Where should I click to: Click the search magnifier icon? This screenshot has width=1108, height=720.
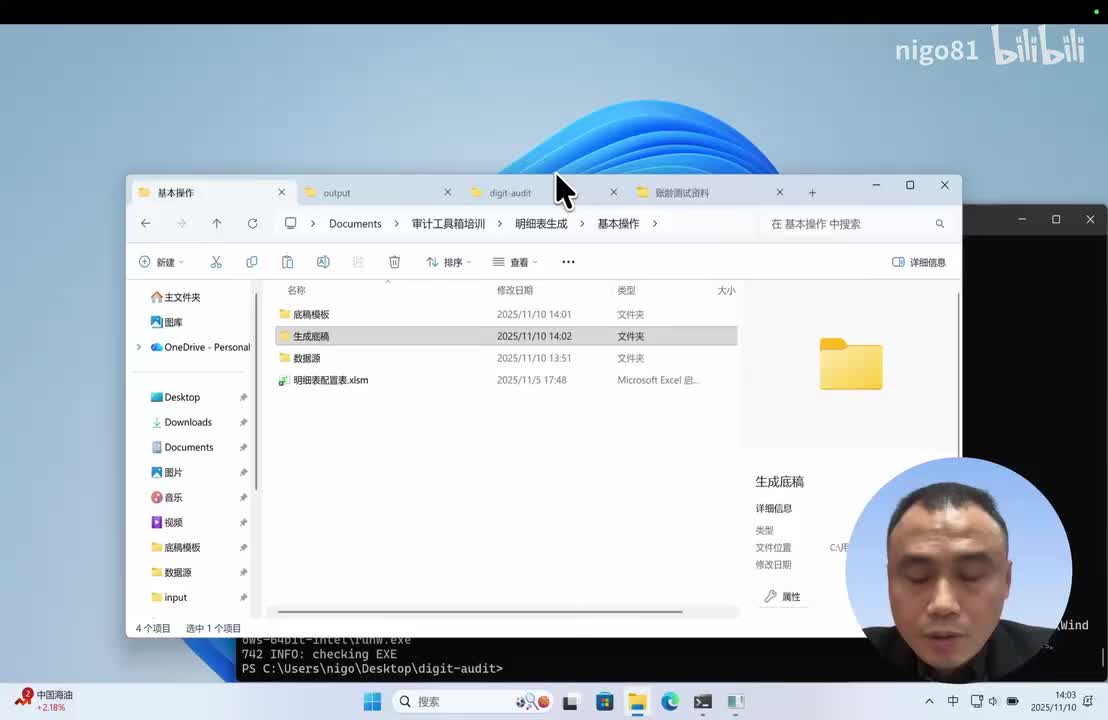(x=940, y=223)
